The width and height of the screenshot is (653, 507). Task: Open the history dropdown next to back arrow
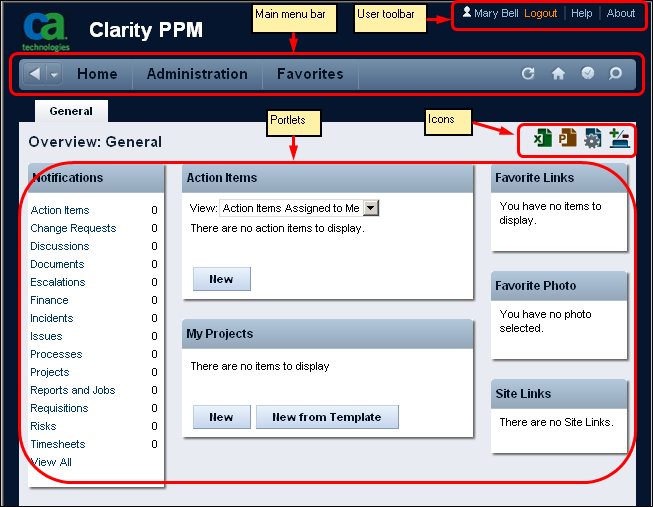[x=54, y=75]
